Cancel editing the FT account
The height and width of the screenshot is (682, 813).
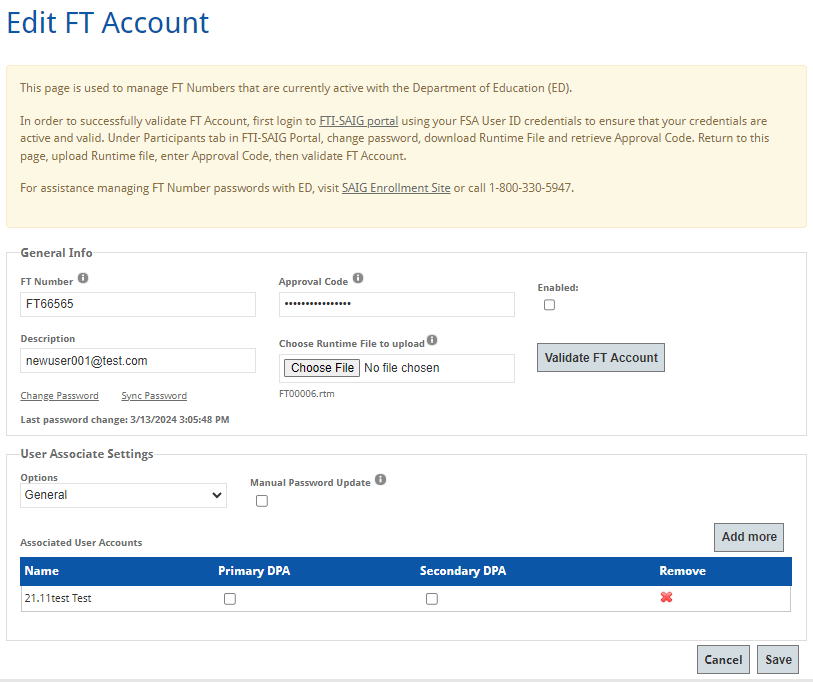[723, 659]
